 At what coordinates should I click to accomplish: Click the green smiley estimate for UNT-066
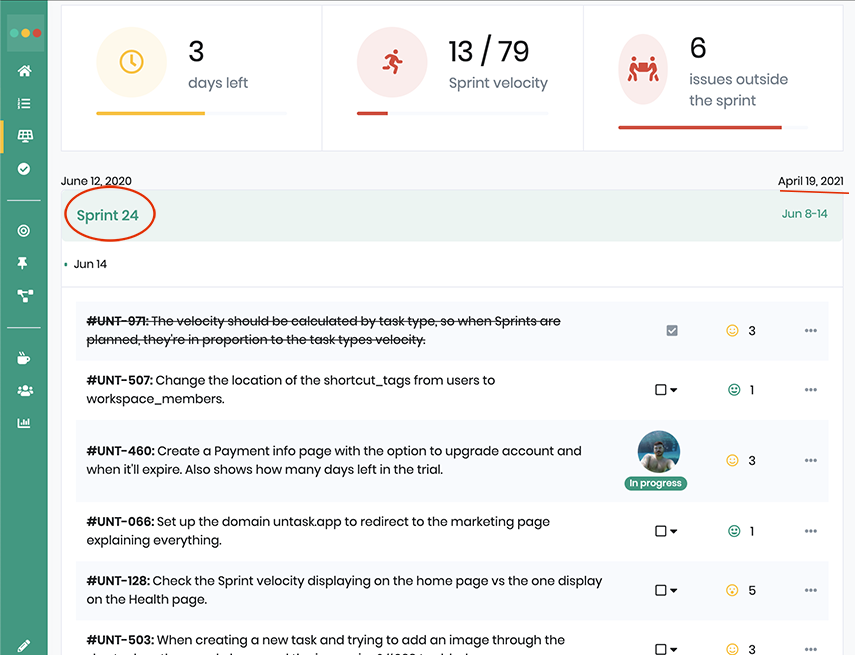click(x=734, y=531)
